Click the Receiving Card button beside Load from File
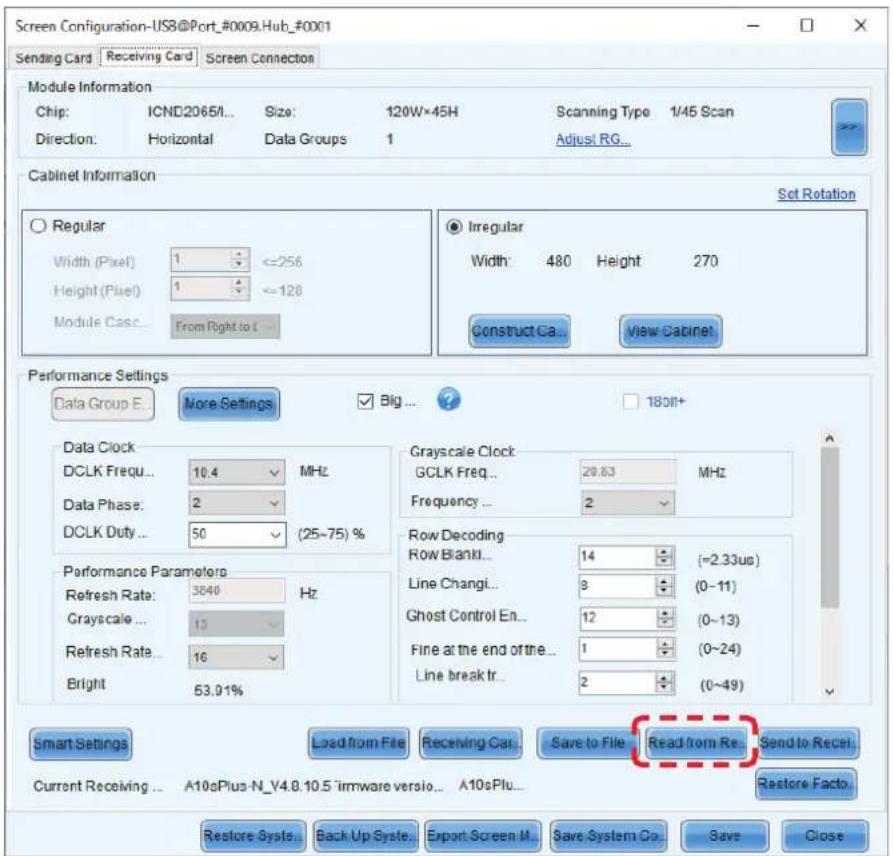The width and height of the screenshot is (893, 856). click(x=470, y=743)
